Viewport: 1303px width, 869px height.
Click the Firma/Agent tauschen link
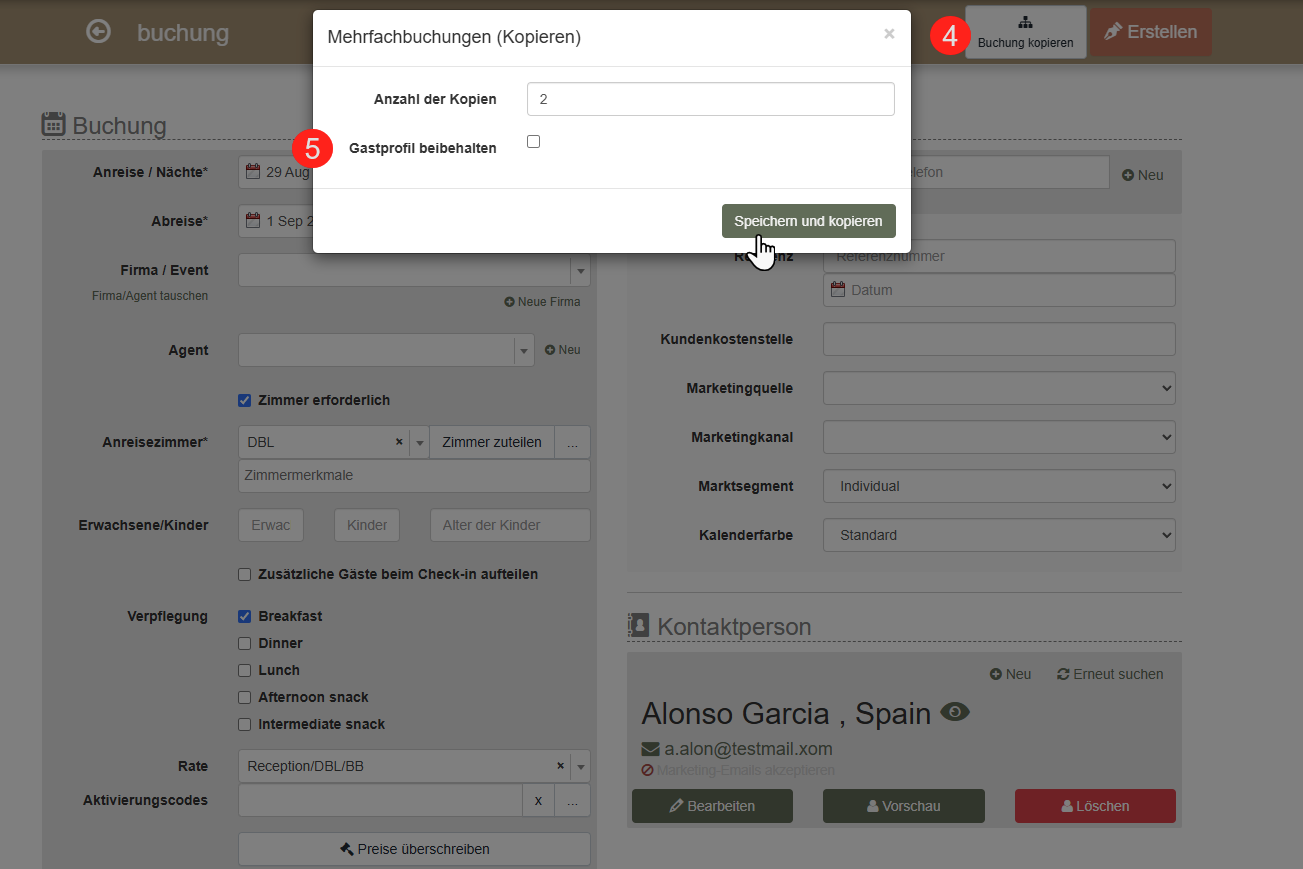pyautogui.click(x=150, y=296)
